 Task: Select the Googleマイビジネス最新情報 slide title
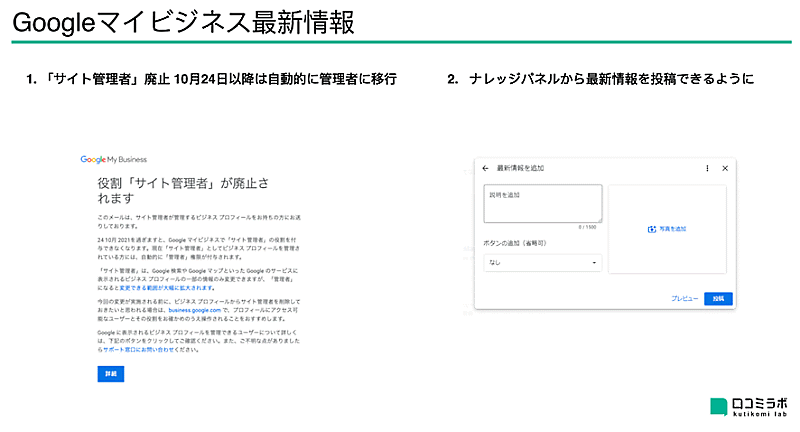185,22
